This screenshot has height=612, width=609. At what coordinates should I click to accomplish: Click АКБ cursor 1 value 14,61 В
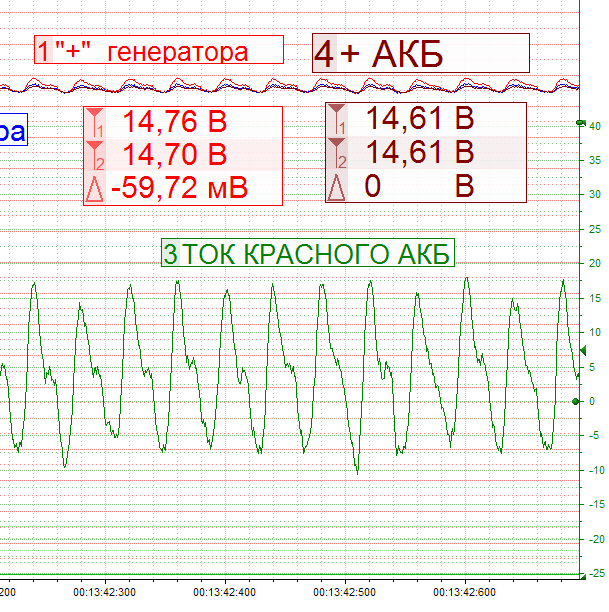point(420,118)
